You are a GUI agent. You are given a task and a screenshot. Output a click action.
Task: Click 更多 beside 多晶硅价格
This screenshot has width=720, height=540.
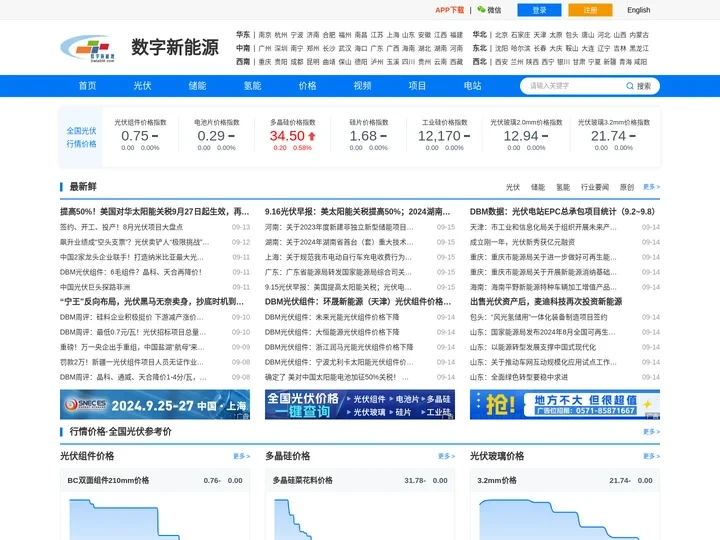446,456
